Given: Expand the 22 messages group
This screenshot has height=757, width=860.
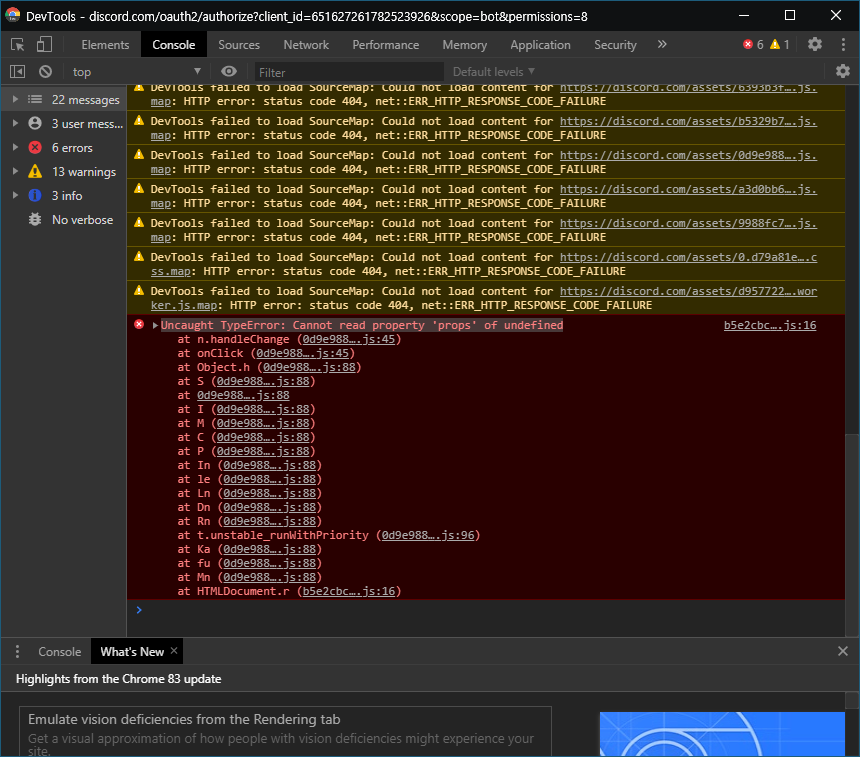Looking at the screenshot, I should point(15,99).
